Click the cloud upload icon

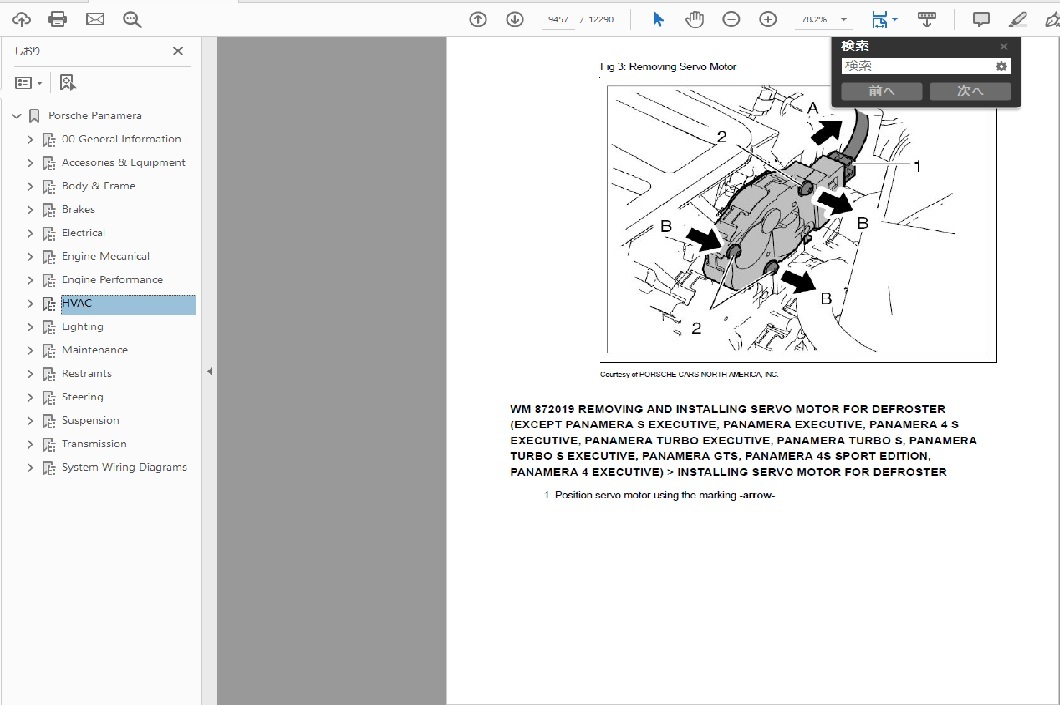point(21,20)
